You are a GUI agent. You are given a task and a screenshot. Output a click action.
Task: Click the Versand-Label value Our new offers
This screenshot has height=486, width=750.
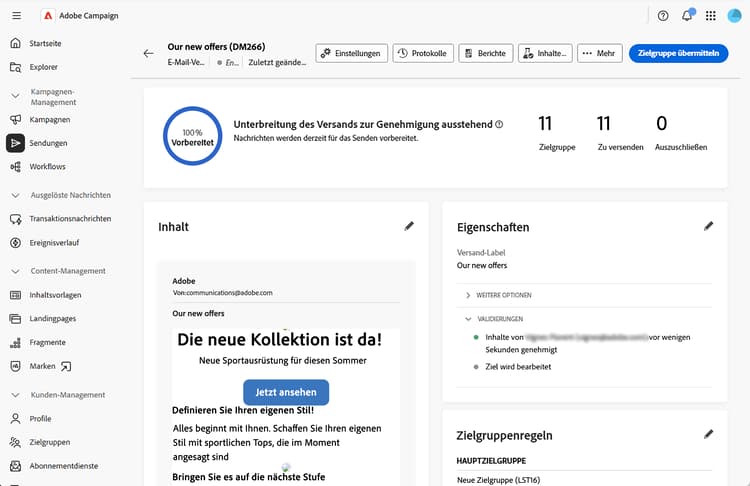click(x=482, y=265)
